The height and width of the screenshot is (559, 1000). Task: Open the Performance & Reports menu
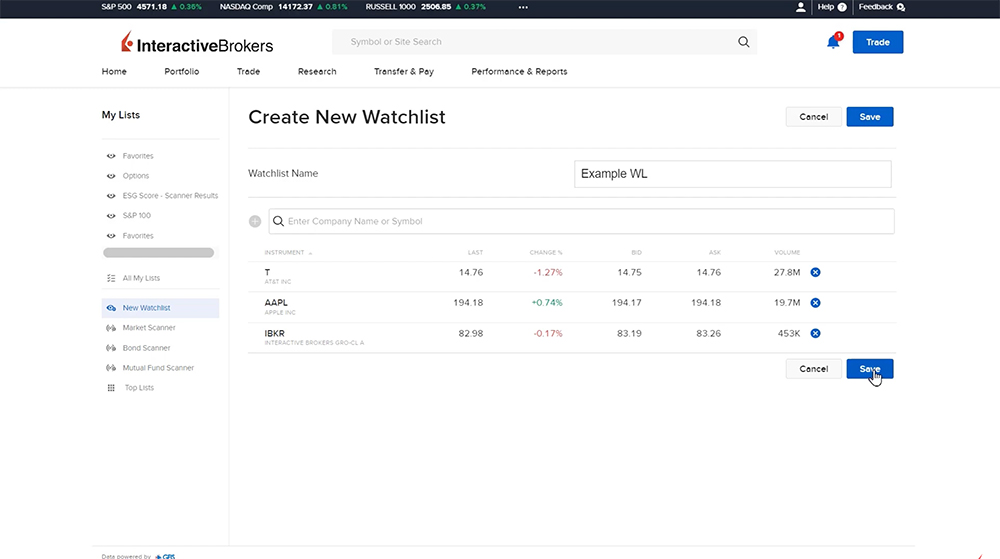[519, 72]
